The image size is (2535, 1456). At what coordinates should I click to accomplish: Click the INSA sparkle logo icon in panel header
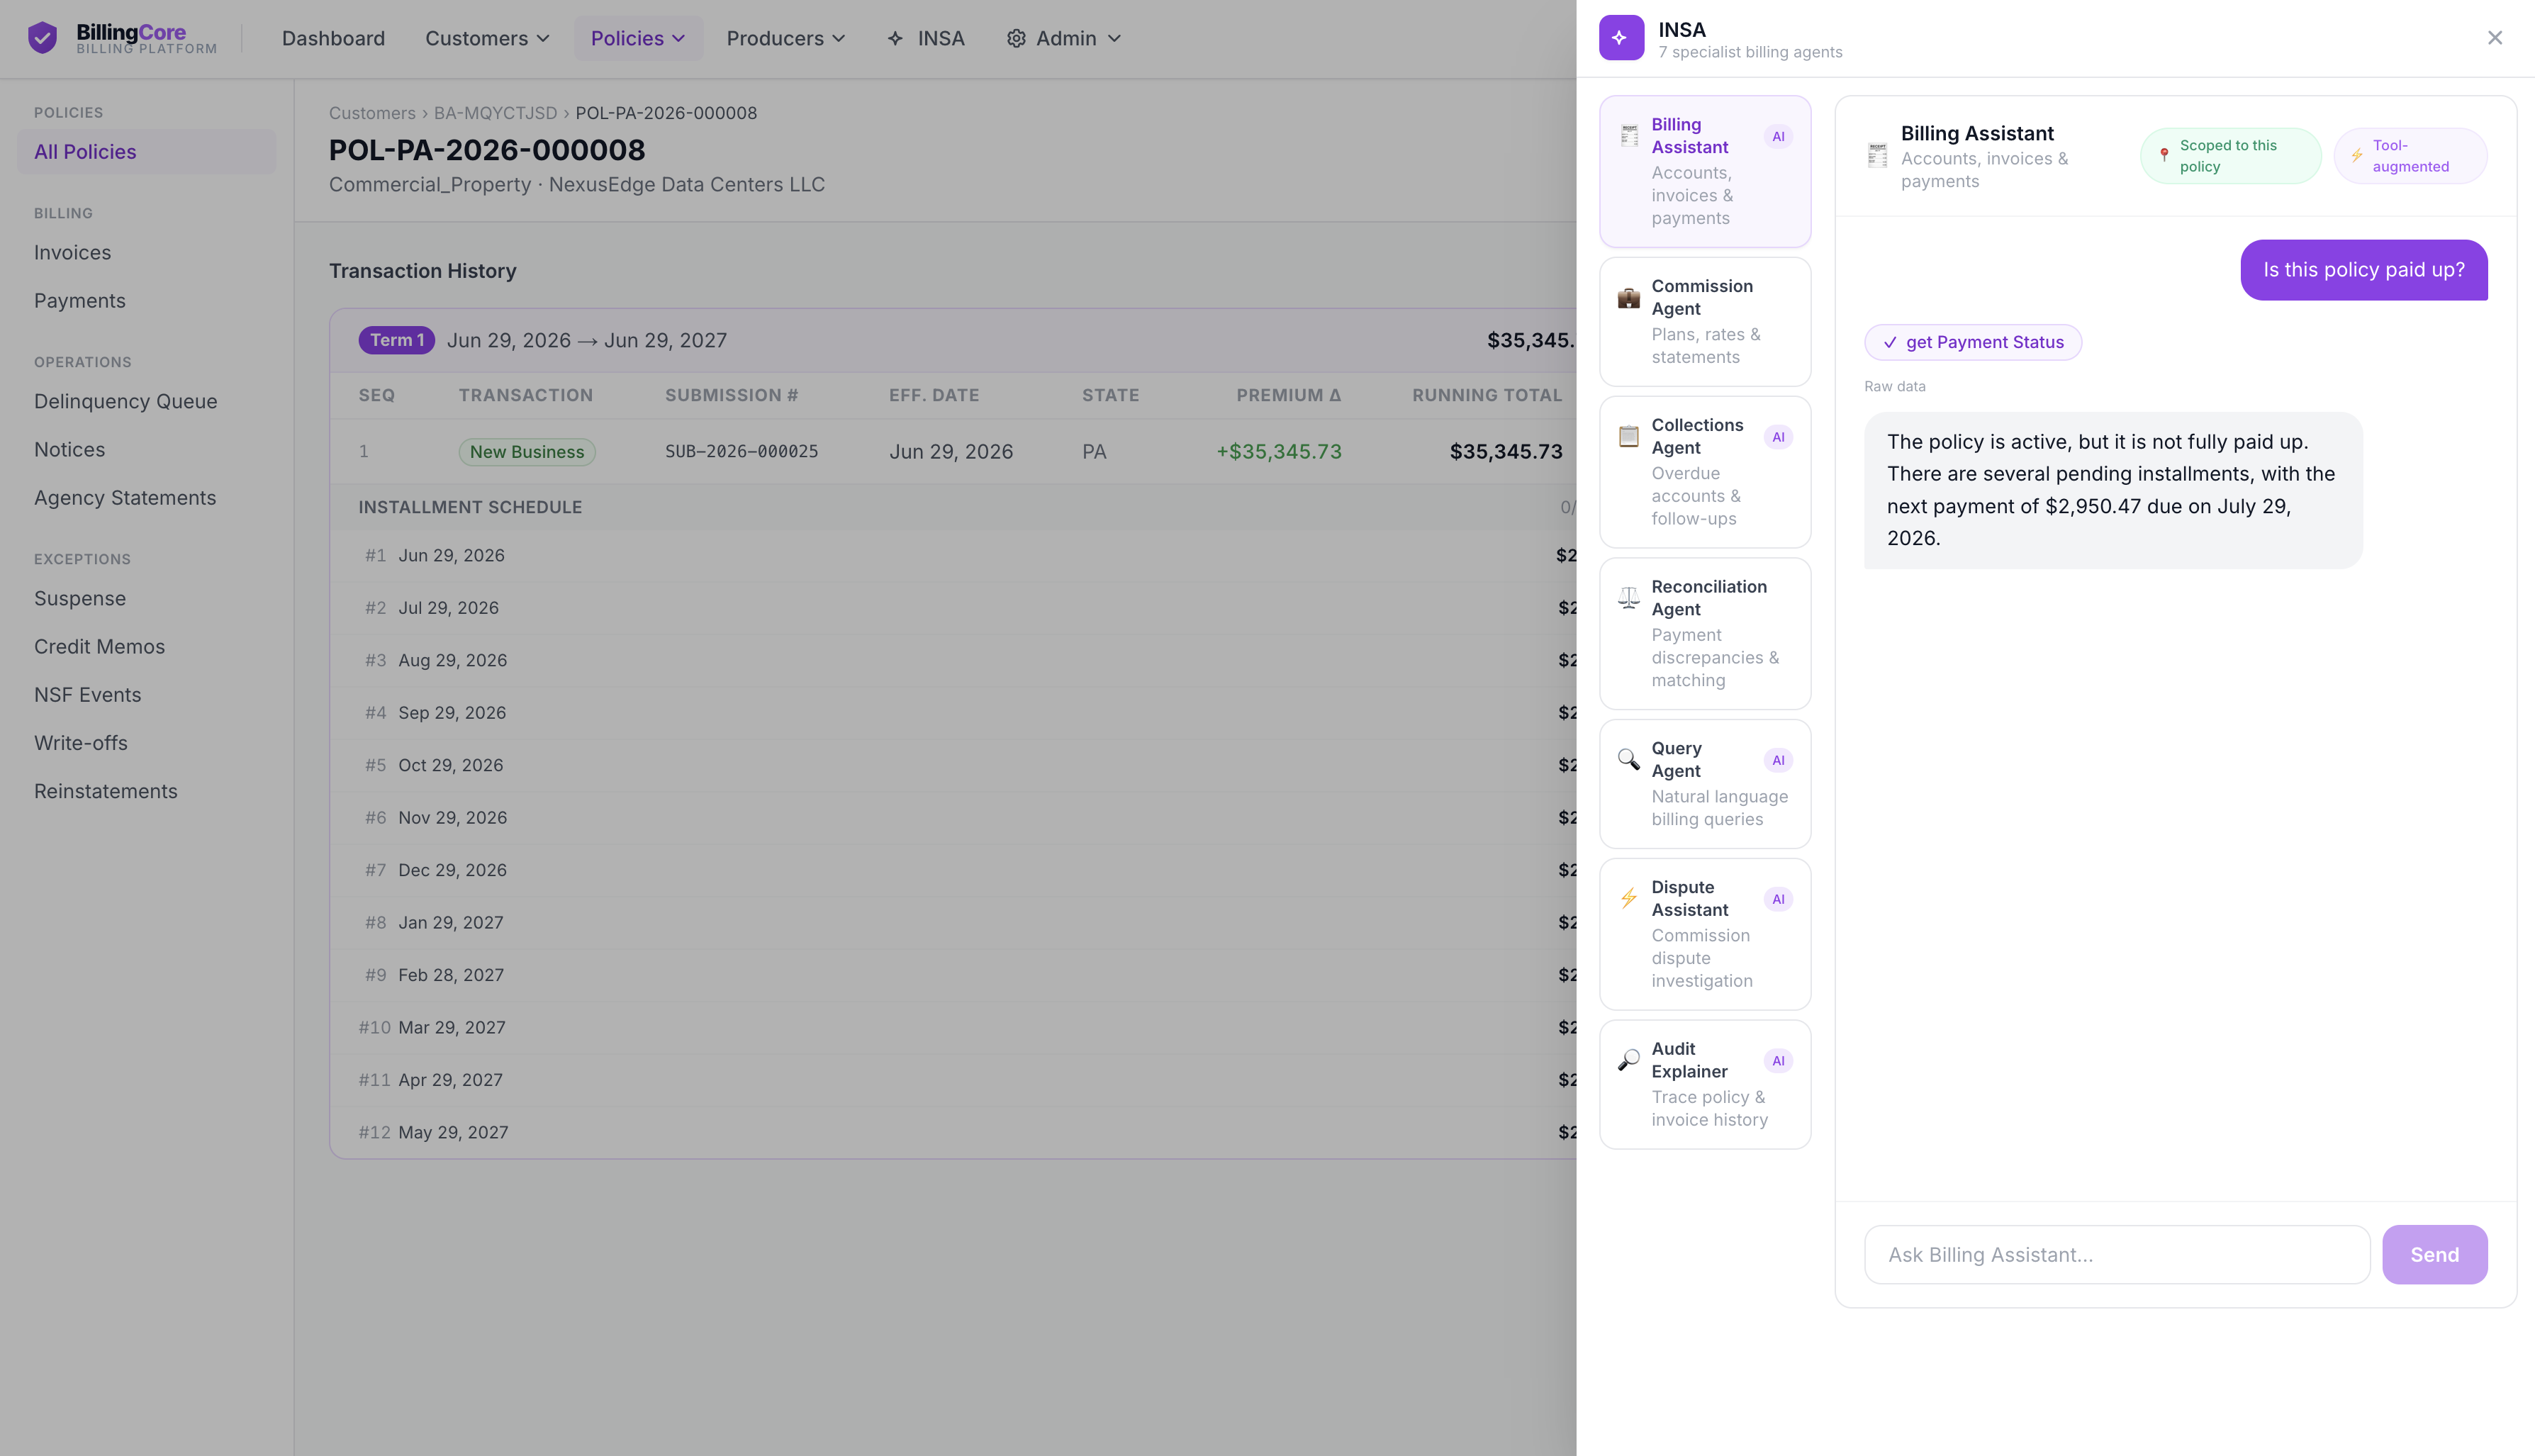(x=1621, y=38)
